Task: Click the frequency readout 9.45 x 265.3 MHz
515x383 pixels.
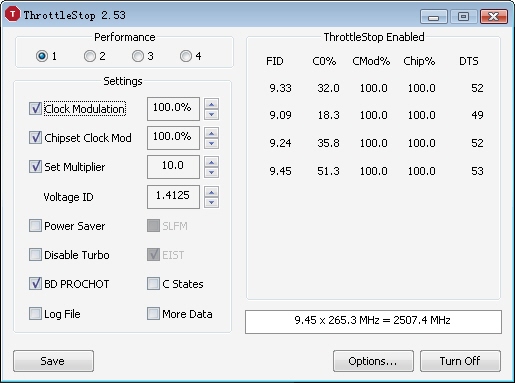Action: coord(373,322)
